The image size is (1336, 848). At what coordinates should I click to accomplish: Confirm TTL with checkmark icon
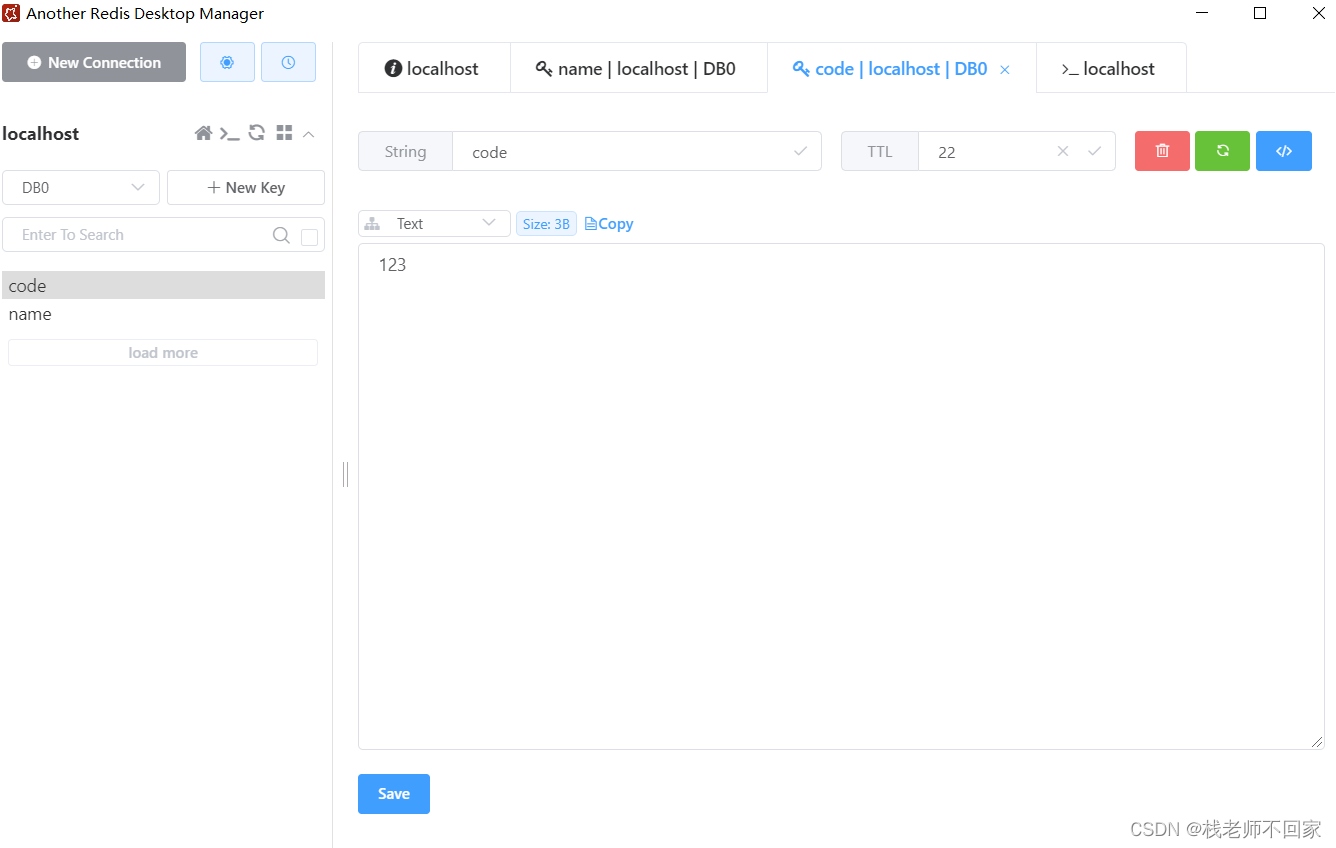[x=1094, y=151]
